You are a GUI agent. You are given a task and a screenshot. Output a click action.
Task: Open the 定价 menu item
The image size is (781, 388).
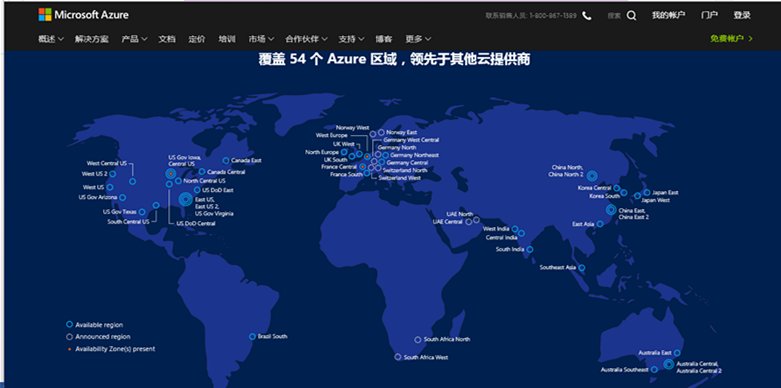197,39
